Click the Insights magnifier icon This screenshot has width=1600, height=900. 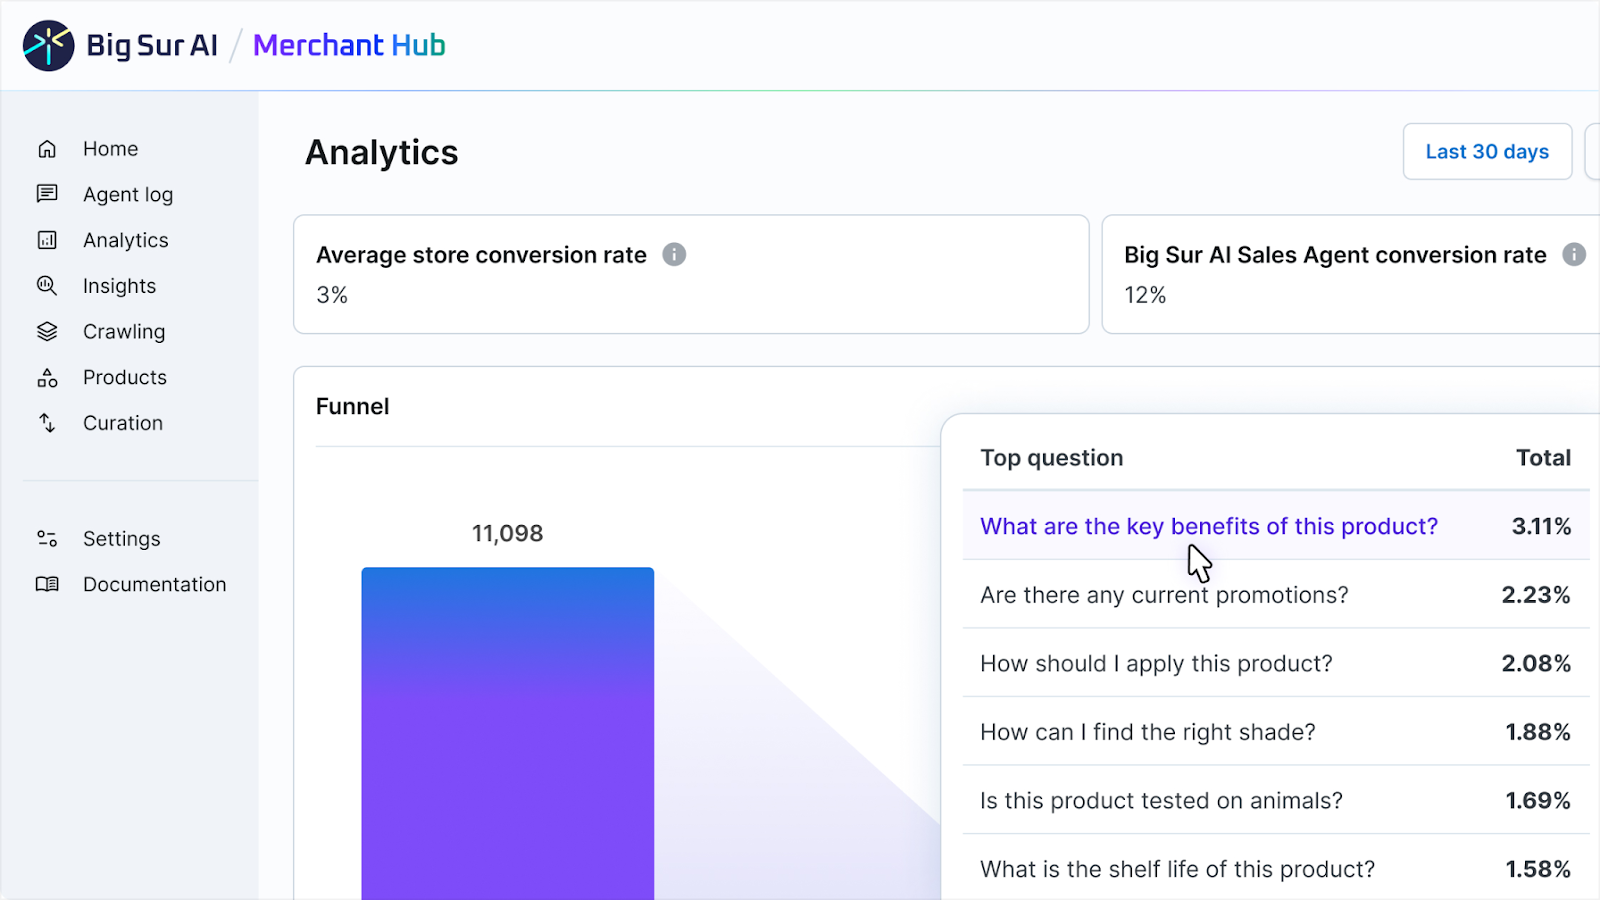click(47, 286)
